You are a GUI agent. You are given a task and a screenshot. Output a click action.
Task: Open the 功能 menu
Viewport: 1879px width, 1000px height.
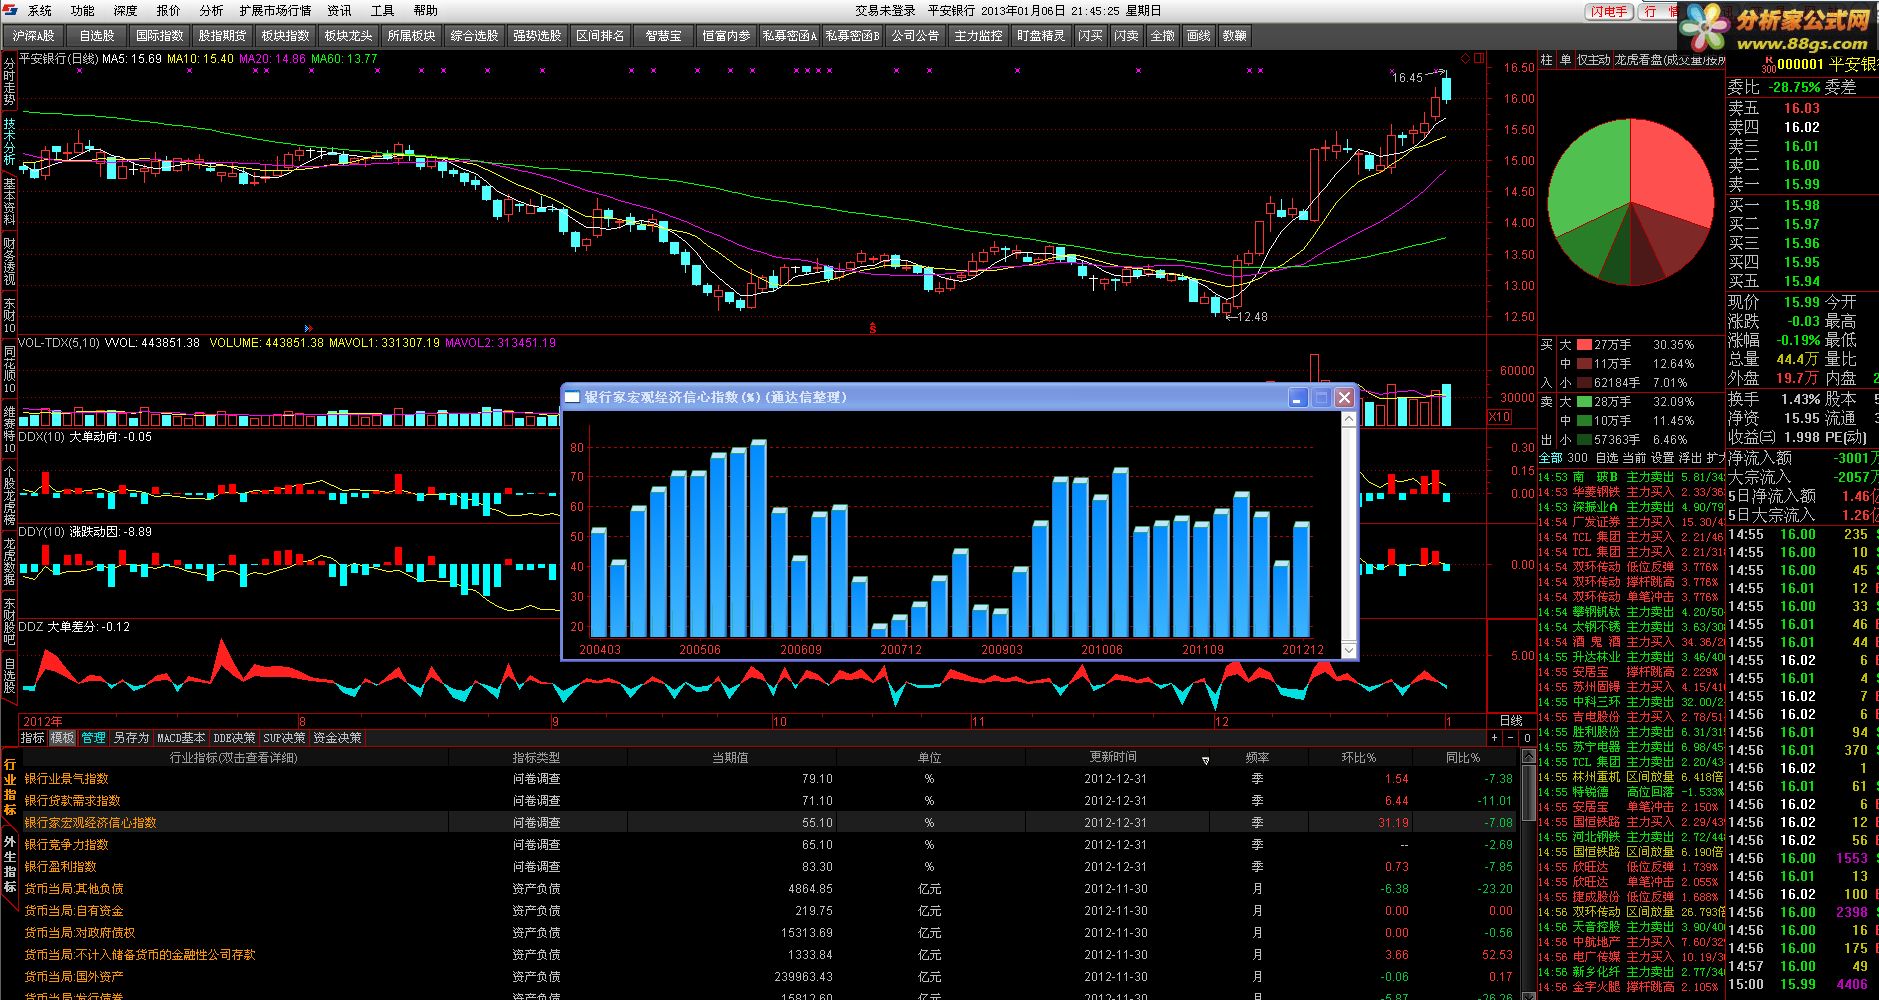pyautogui.click(x=83, y=10)
